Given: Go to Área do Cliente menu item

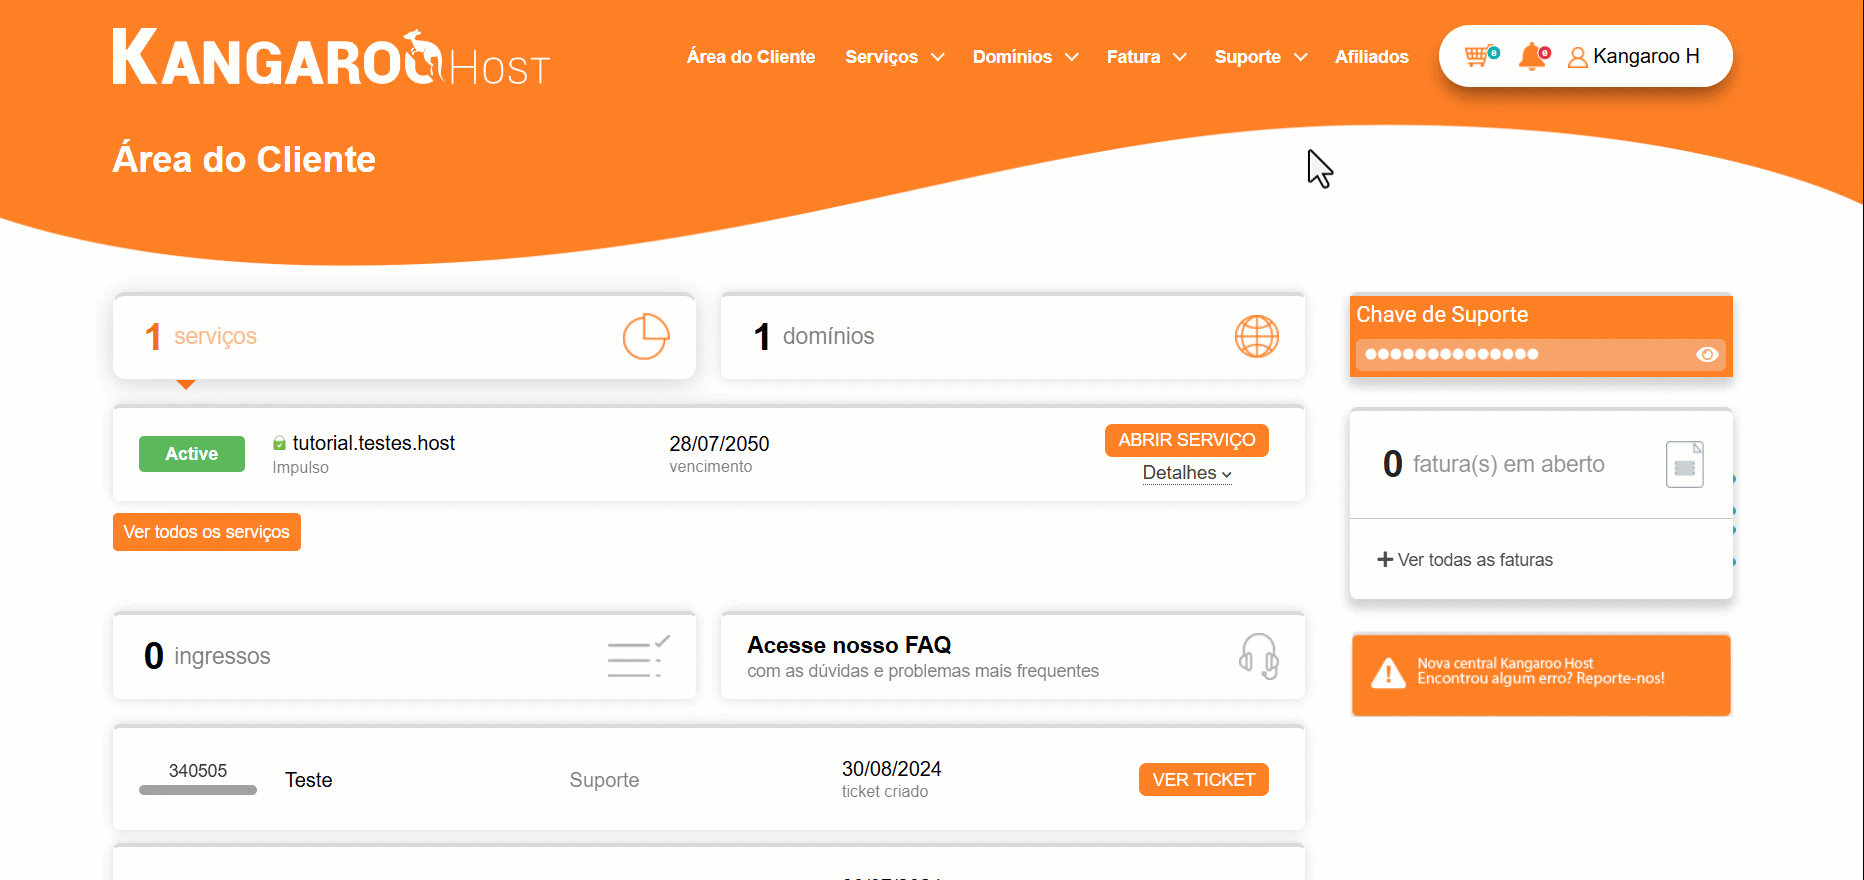Looking at the screenshot, I should click(751, 57).
